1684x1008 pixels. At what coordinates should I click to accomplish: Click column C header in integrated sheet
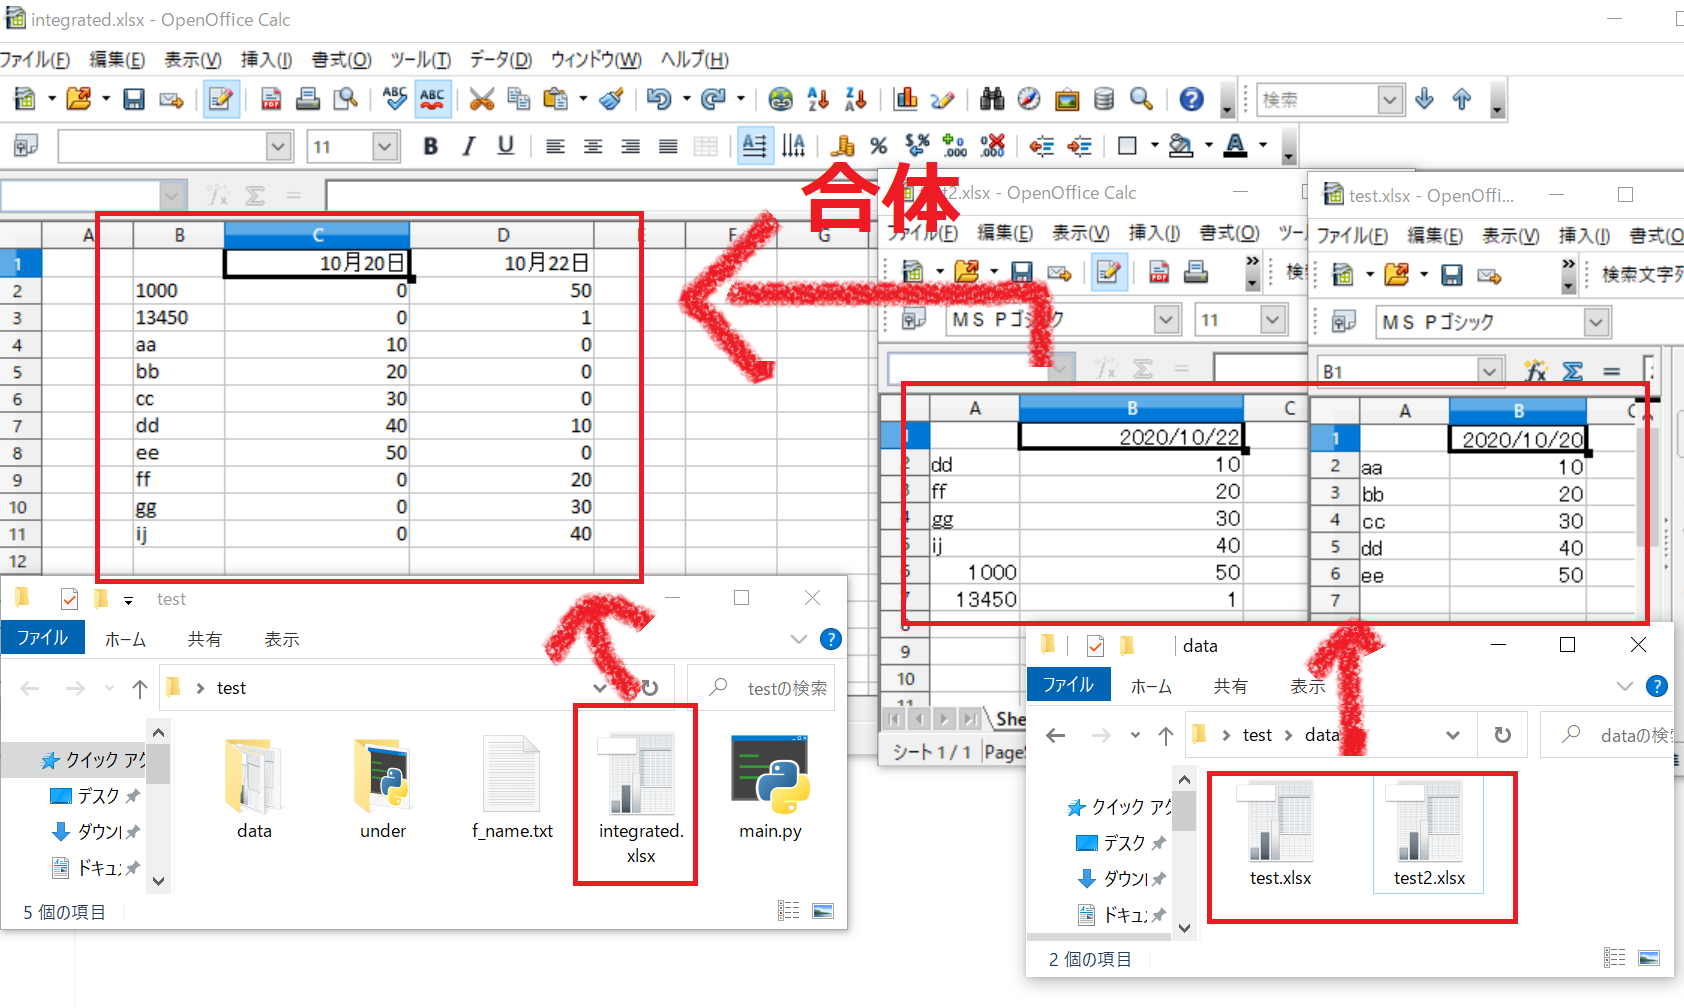pyautogui.click(x=317, y=235)
